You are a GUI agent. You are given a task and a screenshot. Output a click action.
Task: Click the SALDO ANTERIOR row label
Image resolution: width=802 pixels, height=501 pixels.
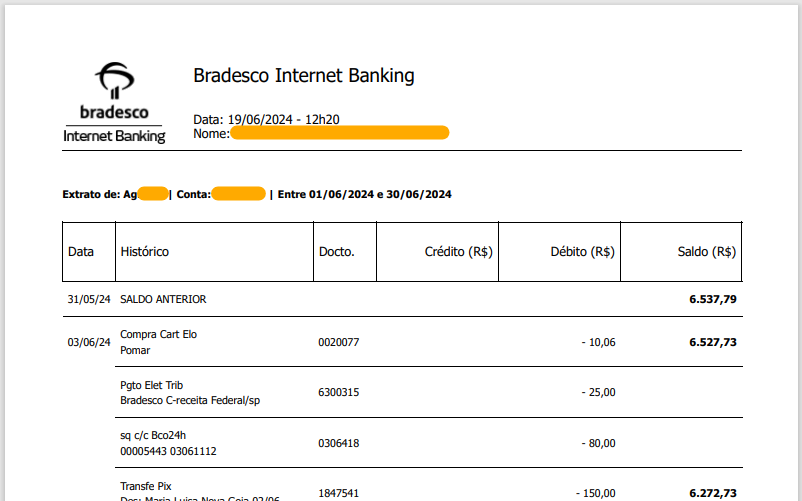[163, 299]
